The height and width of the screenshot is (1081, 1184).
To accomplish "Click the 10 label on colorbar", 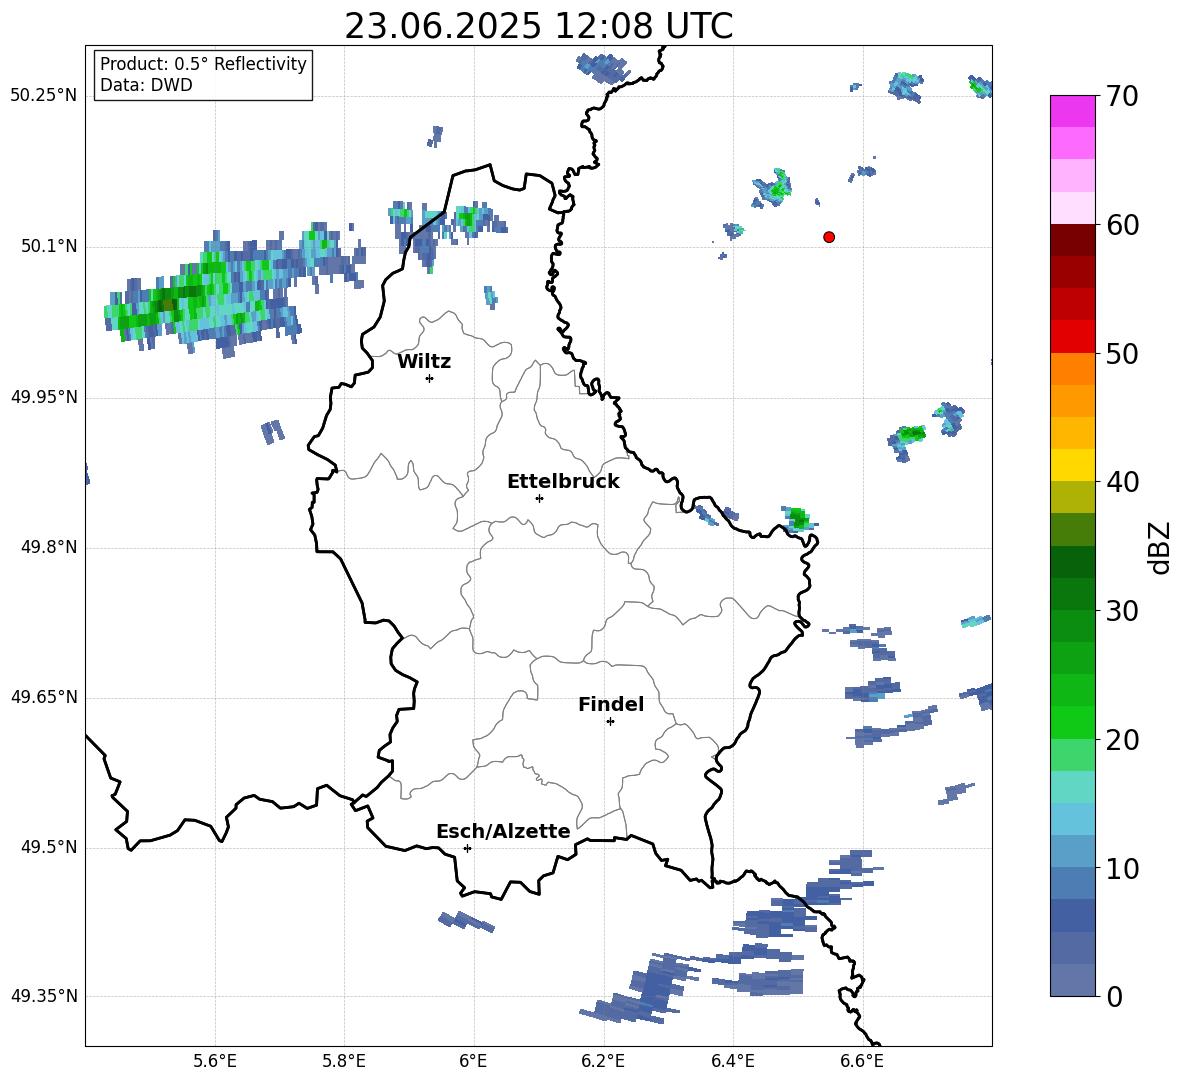I will tap(1122, 869).
